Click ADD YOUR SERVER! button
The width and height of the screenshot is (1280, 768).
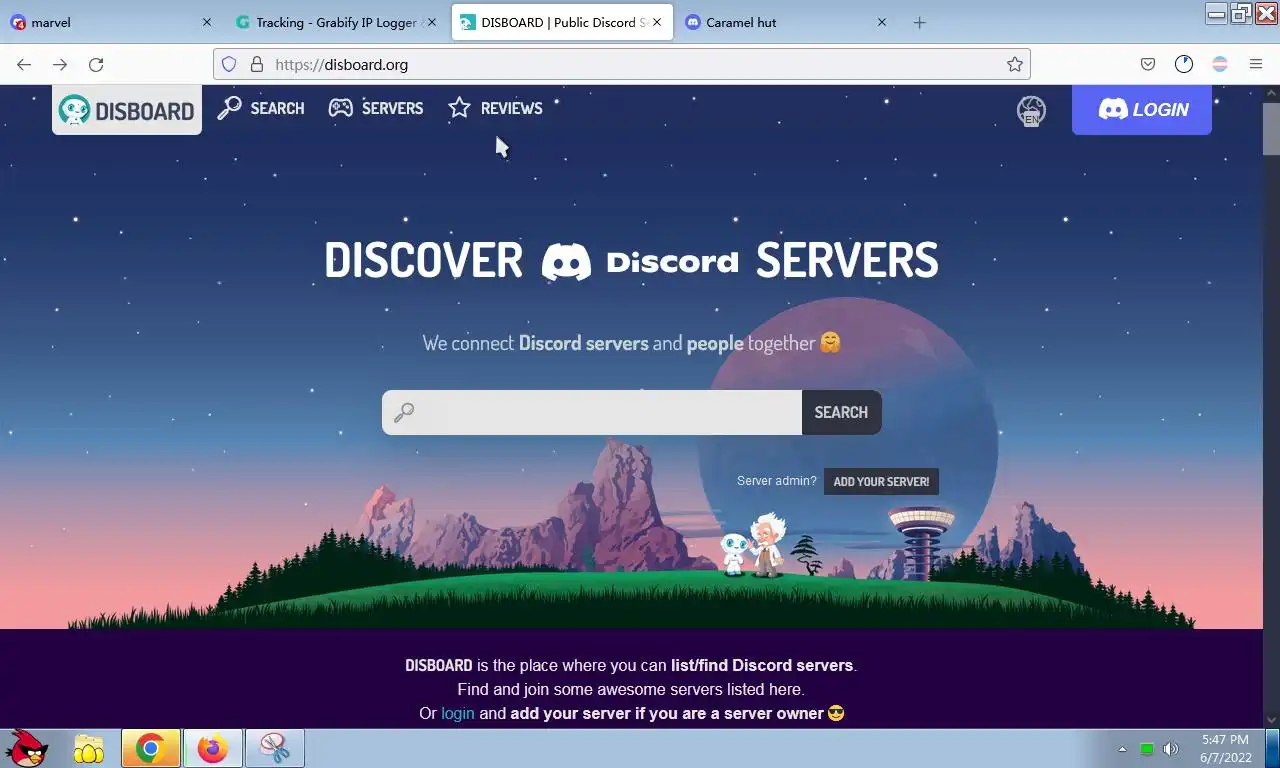click(x=881, y=481)
